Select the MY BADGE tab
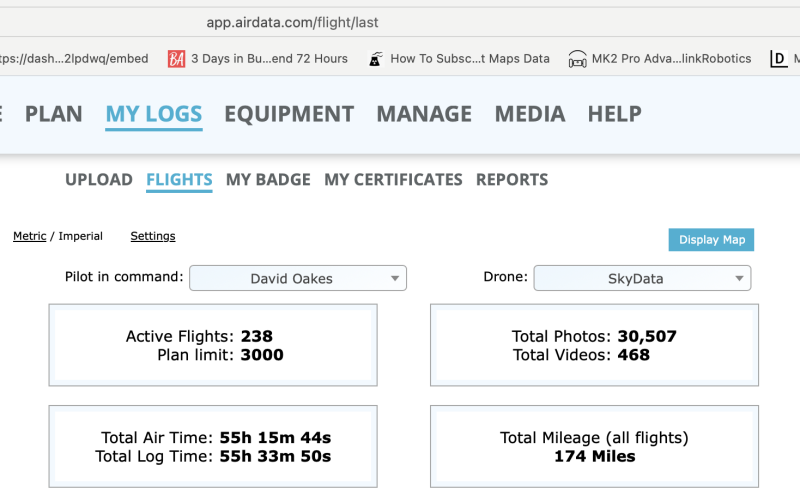This screenshot has height=496, width=800. [x=268, y=180]
